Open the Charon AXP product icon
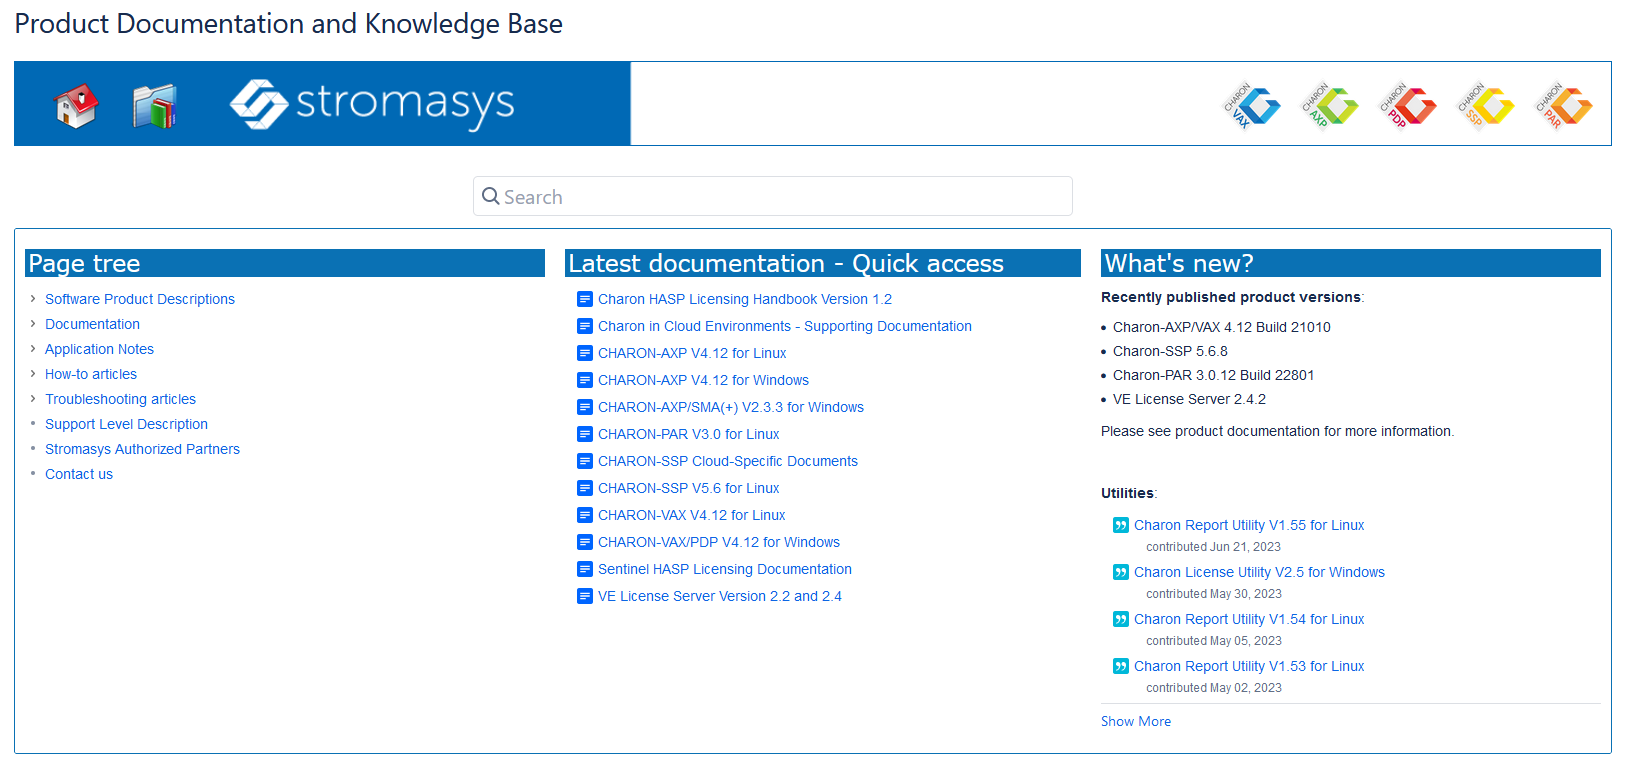This screenshot has width=1628, height=779. 1329,105
